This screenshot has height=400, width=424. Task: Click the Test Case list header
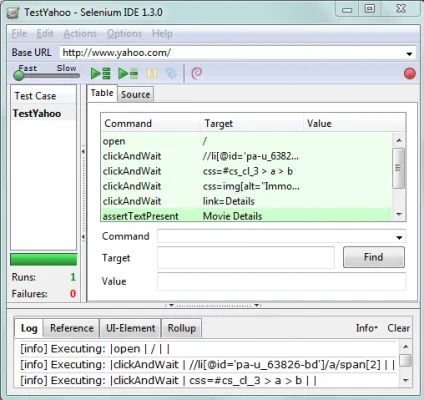(44, 96)
